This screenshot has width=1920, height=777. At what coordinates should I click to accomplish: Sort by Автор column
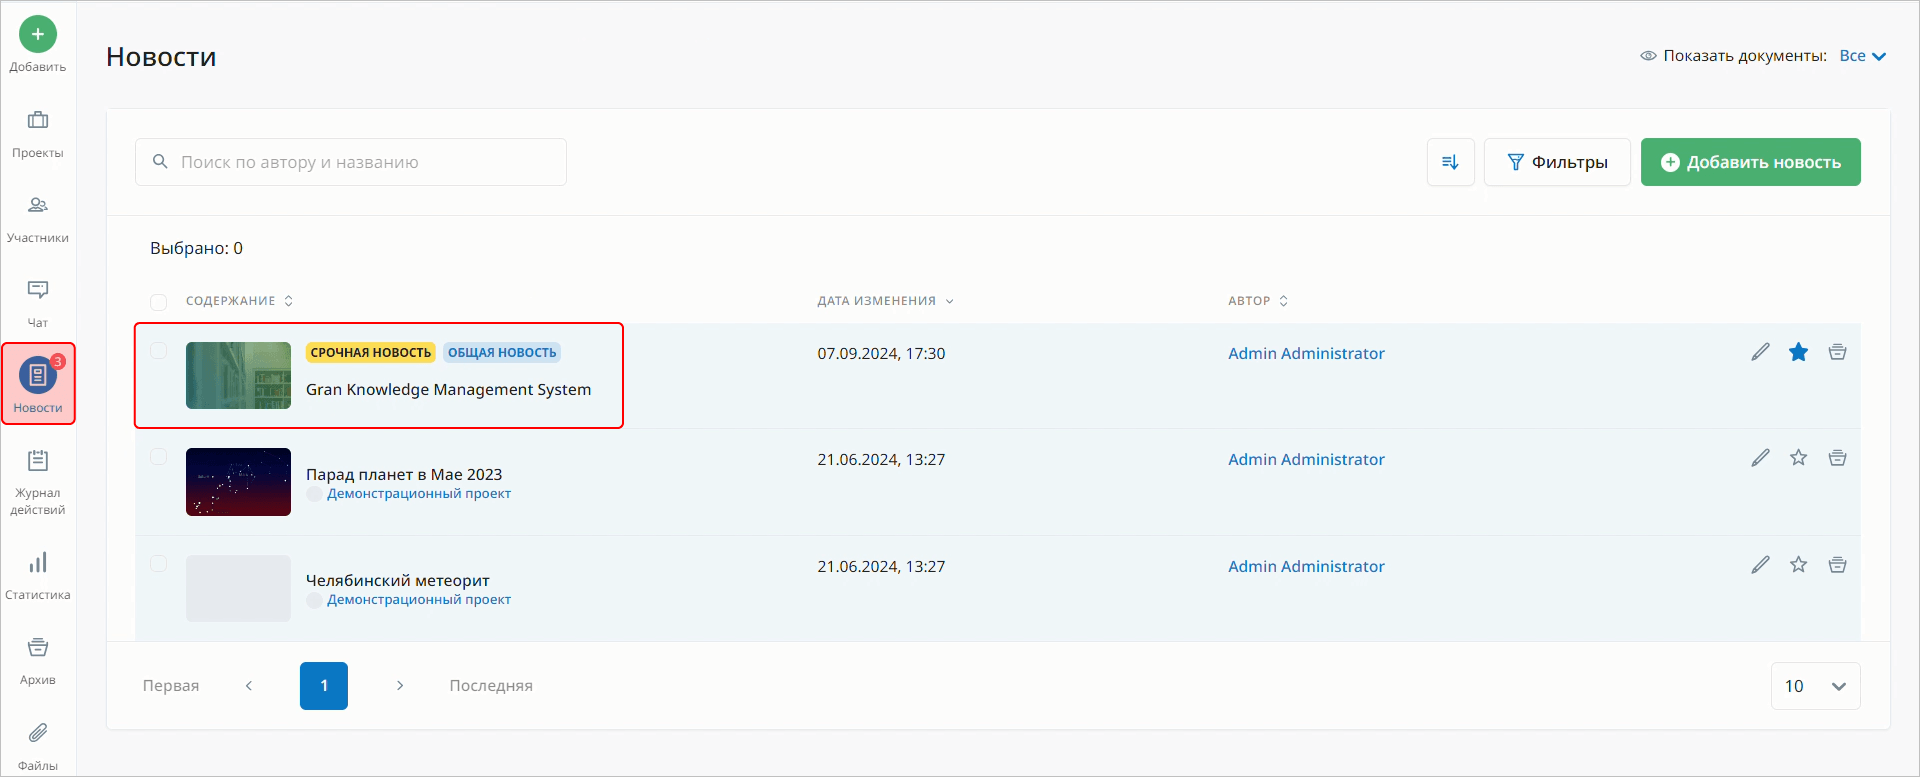pyautogui.click(x=1258, y=301)
